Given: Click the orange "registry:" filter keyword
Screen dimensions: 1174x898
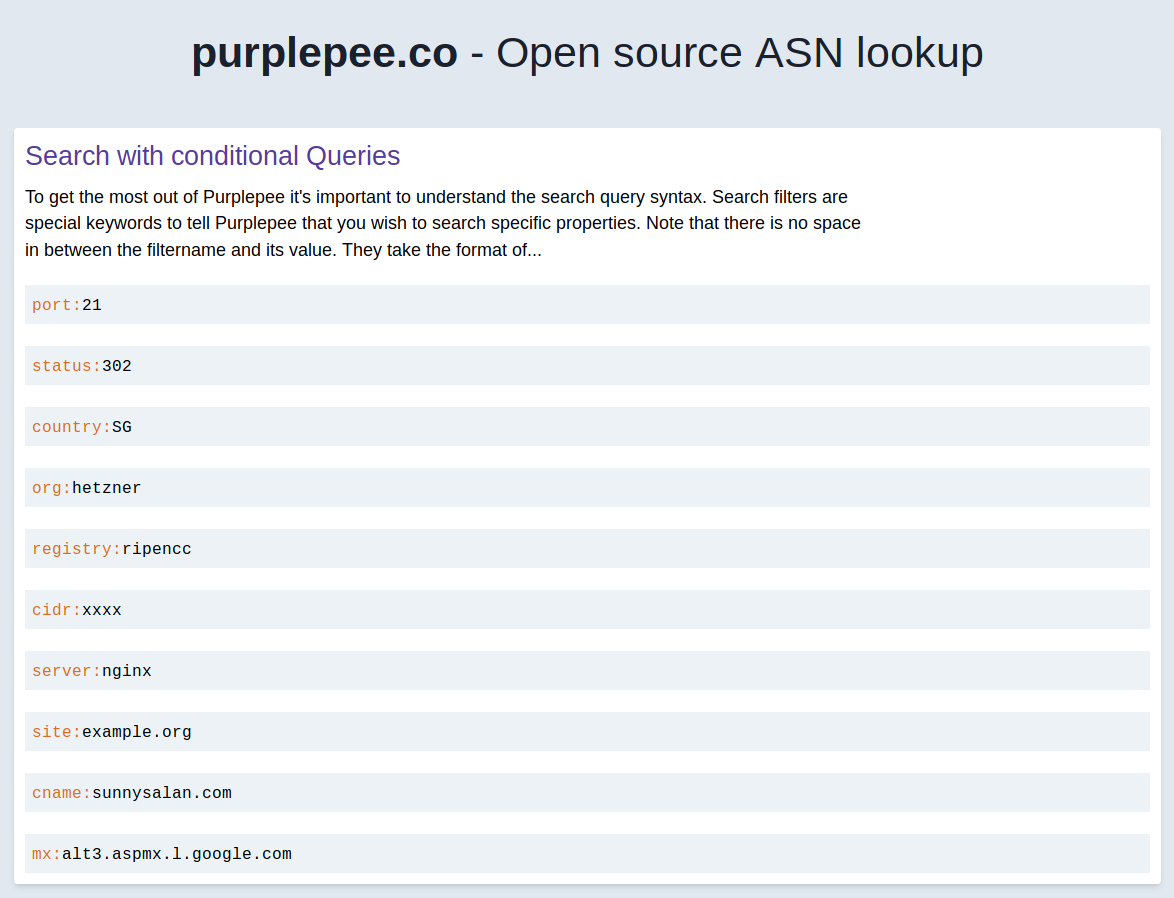Looking at the screenshot, I should 76,549.
